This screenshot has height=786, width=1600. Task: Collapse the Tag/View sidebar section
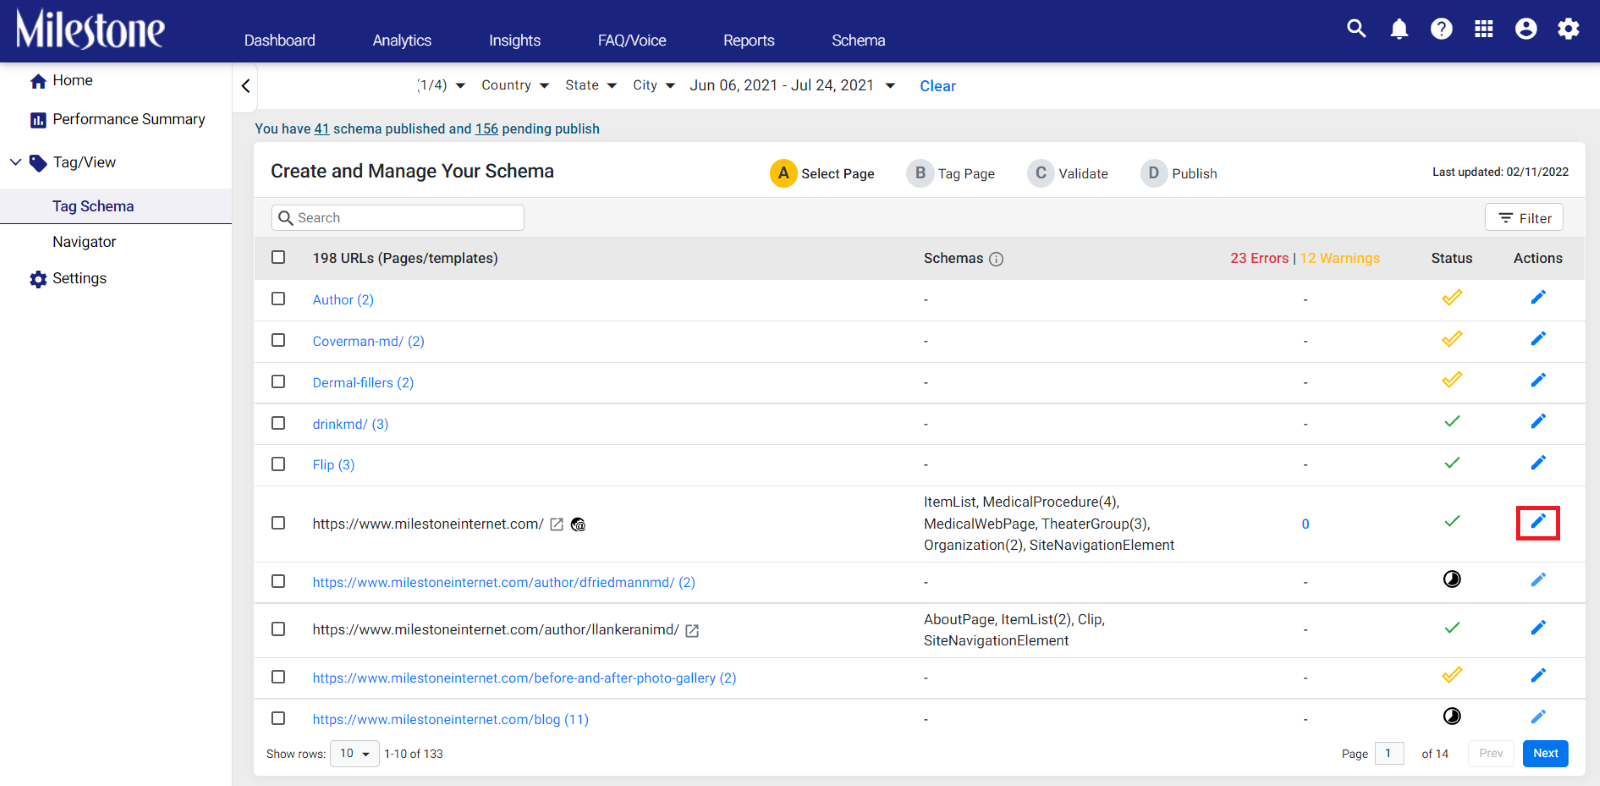tap(16, 162)
